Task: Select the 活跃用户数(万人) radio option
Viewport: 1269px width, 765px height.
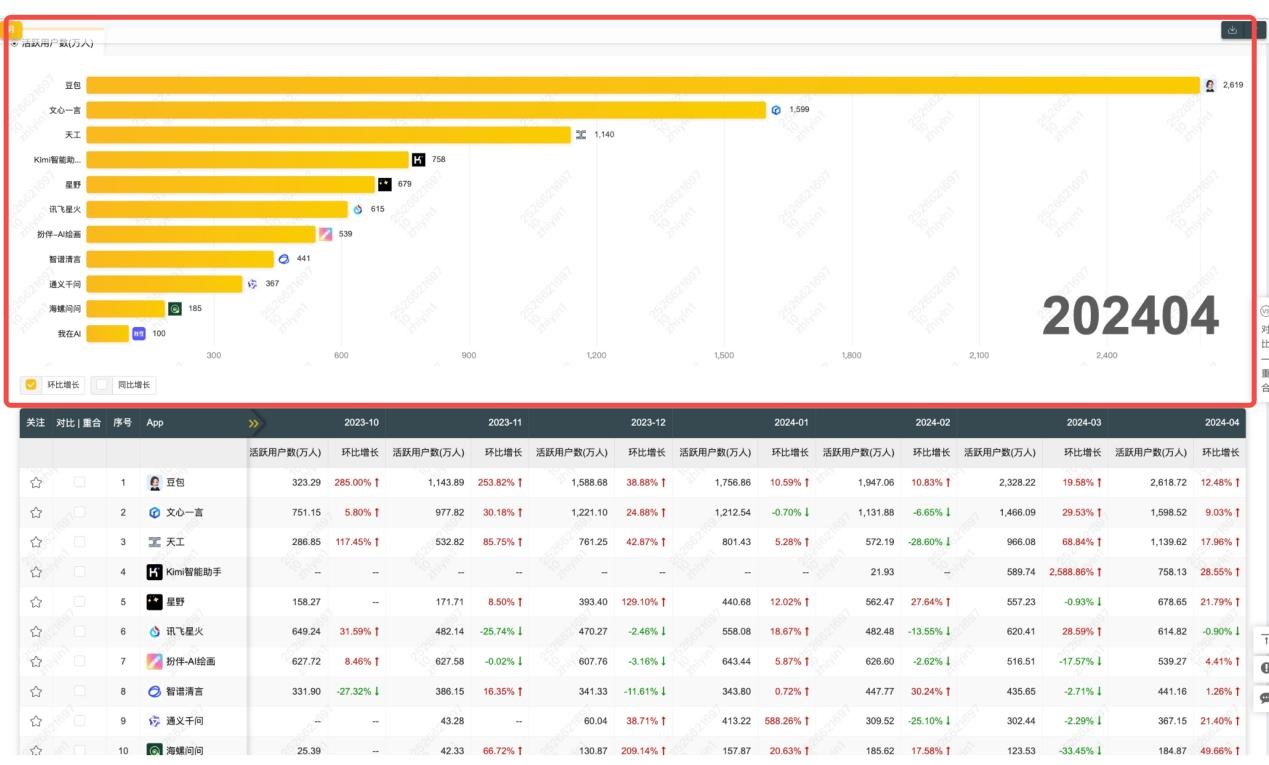Action: click(x=14, y=43)
